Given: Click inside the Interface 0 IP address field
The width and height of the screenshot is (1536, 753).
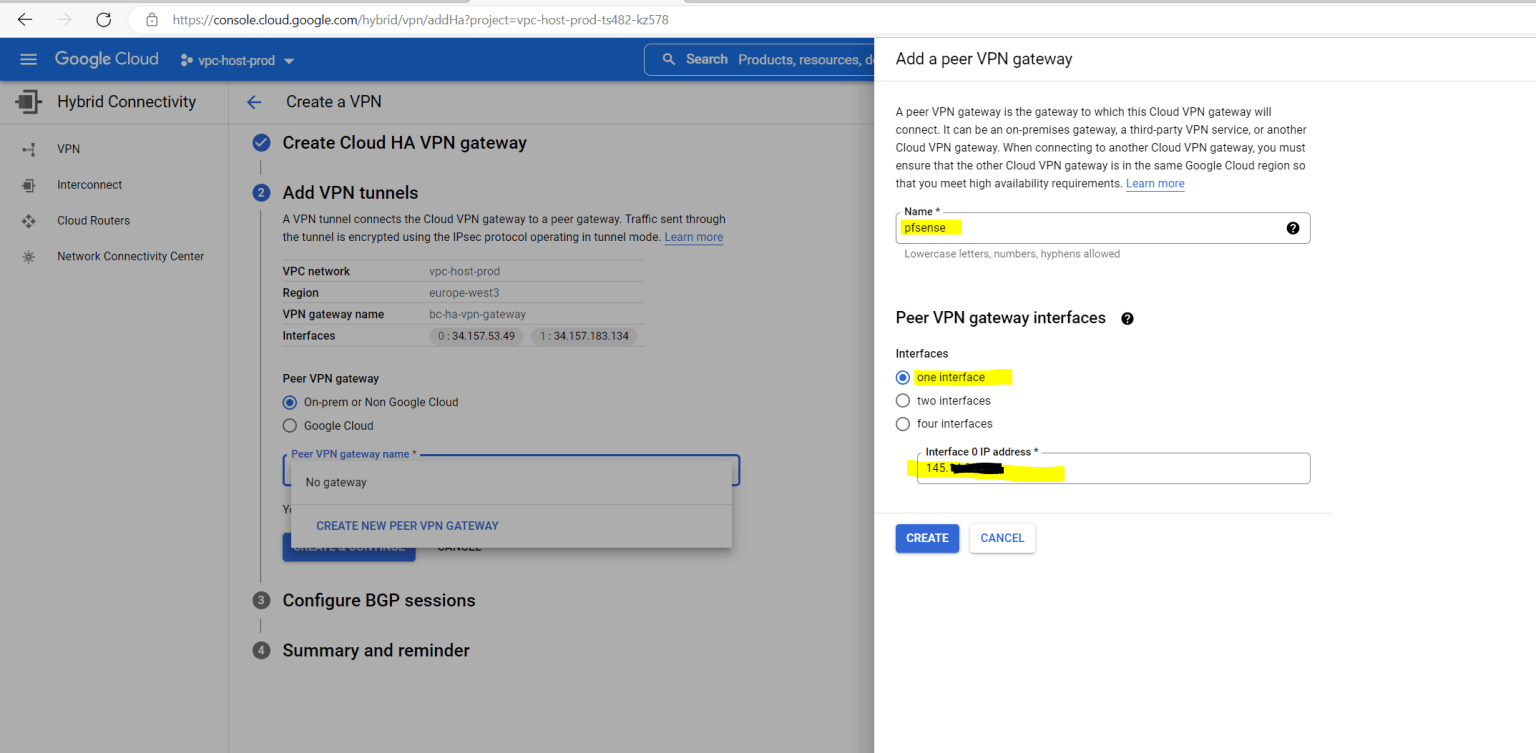Looking at the screenshot, I should point(1112,468).
